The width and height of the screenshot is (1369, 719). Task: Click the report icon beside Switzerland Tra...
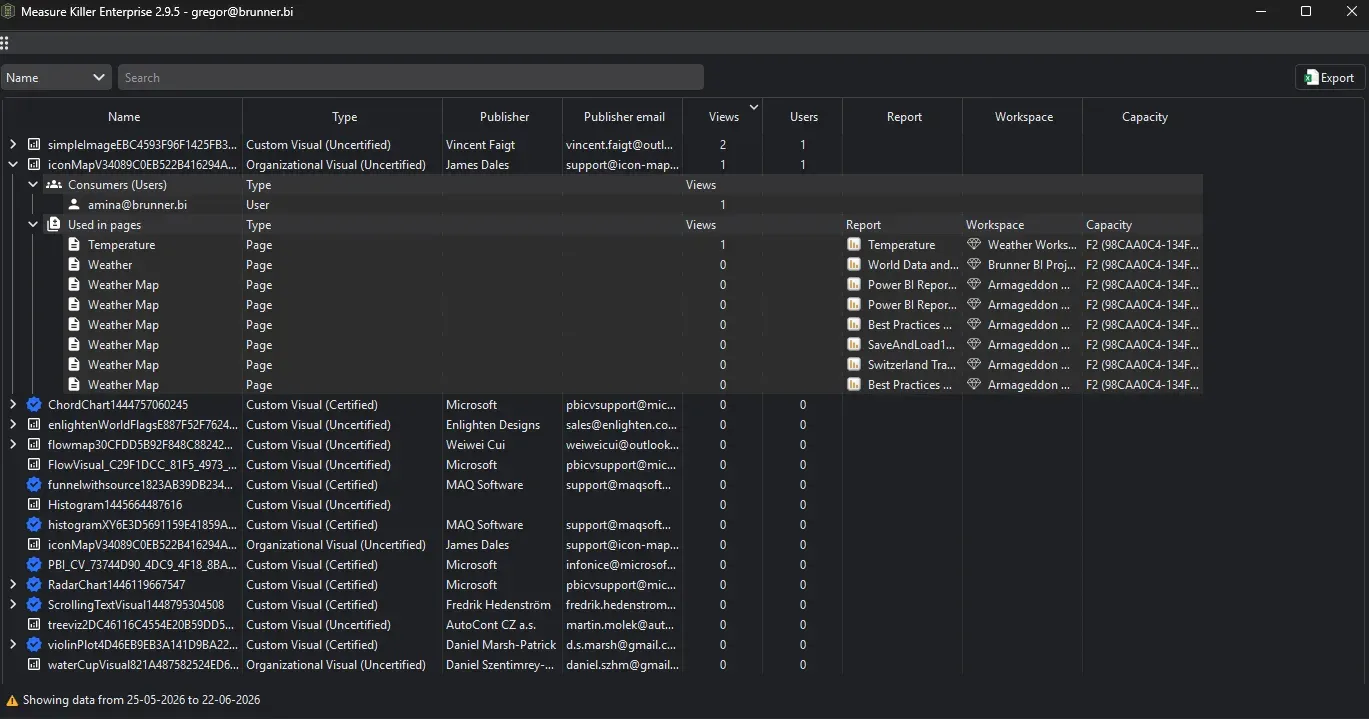pos(853,365)
